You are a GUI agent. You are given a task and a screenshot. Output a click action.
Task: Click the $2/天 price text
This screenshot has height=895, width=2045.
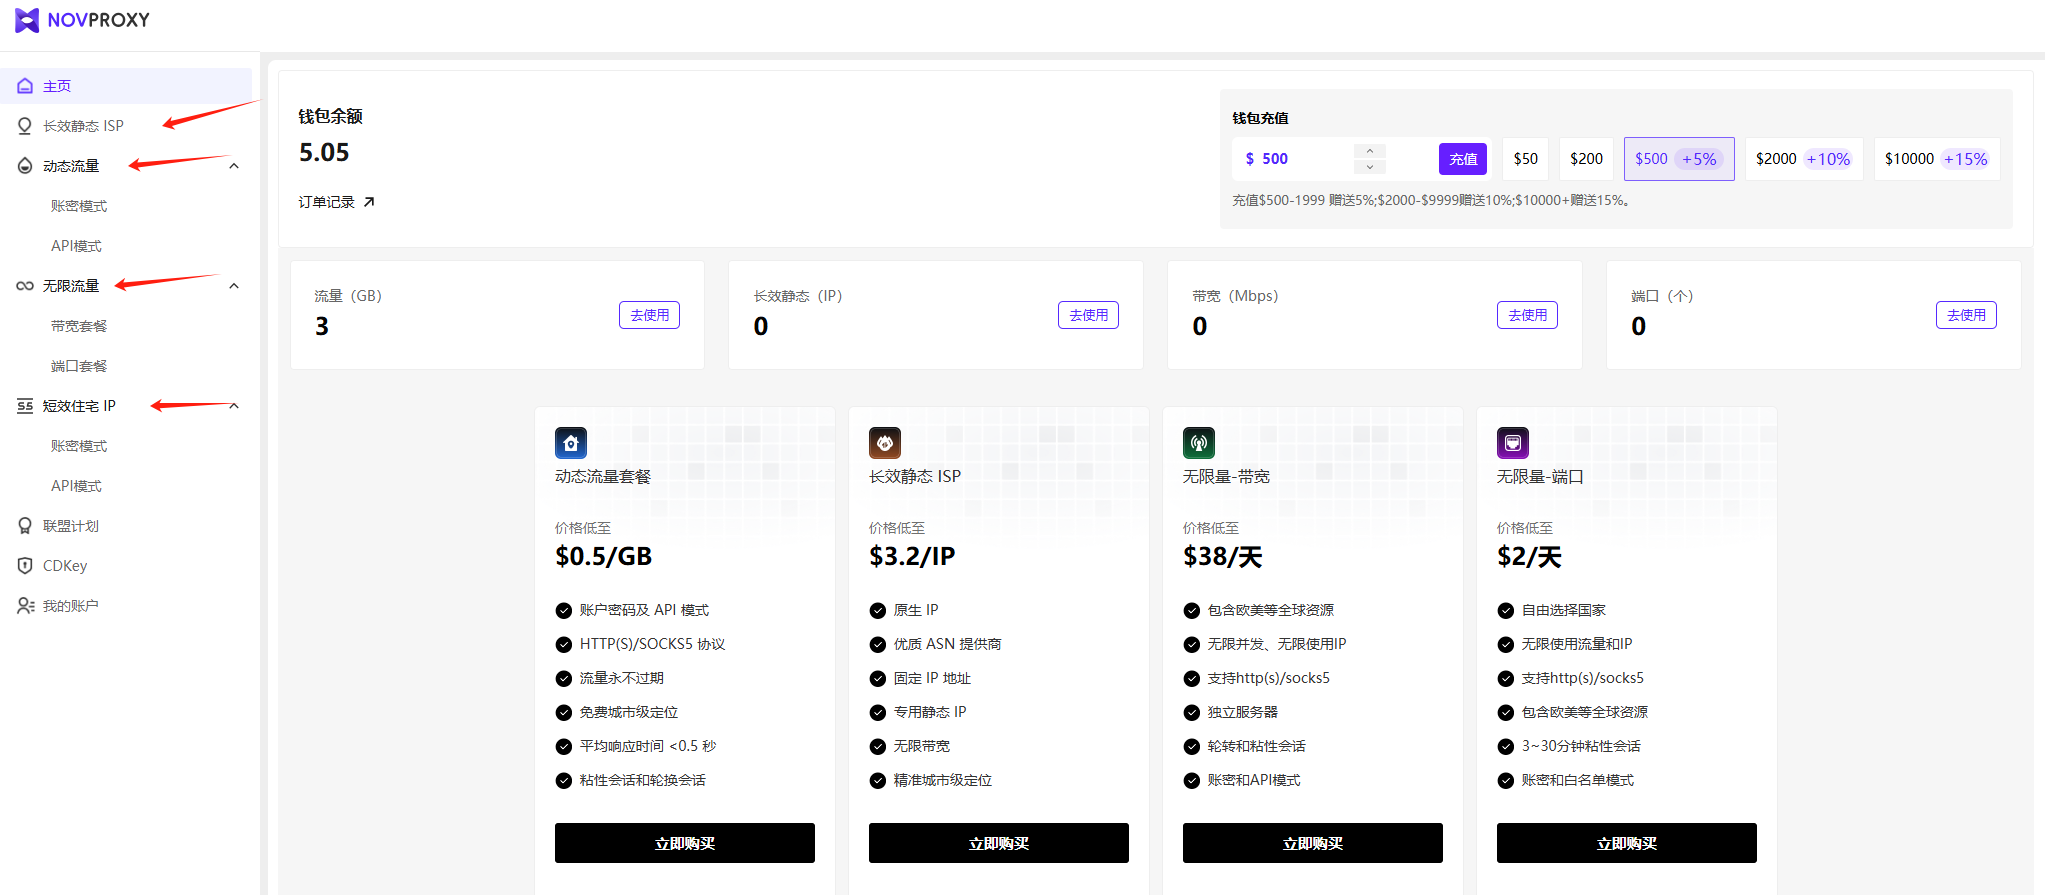coord(1530,557)
